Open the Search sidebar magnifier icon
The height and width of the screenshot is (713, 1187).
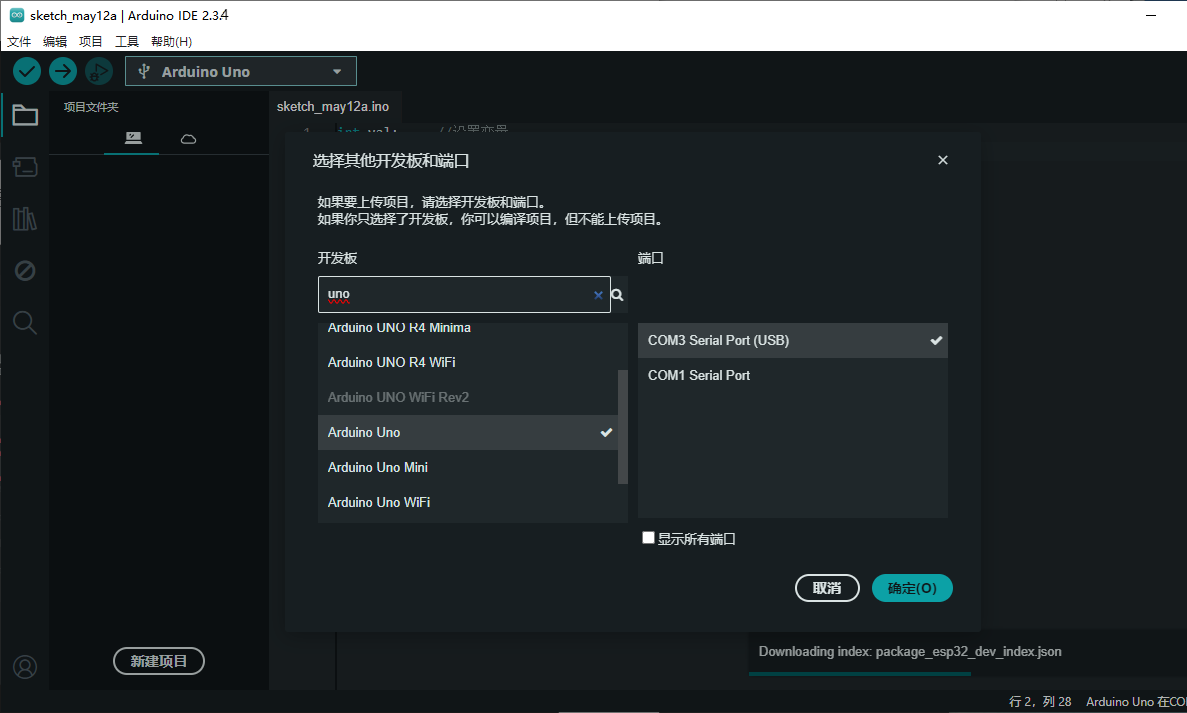pyautogui.click(x=25, y=322)
